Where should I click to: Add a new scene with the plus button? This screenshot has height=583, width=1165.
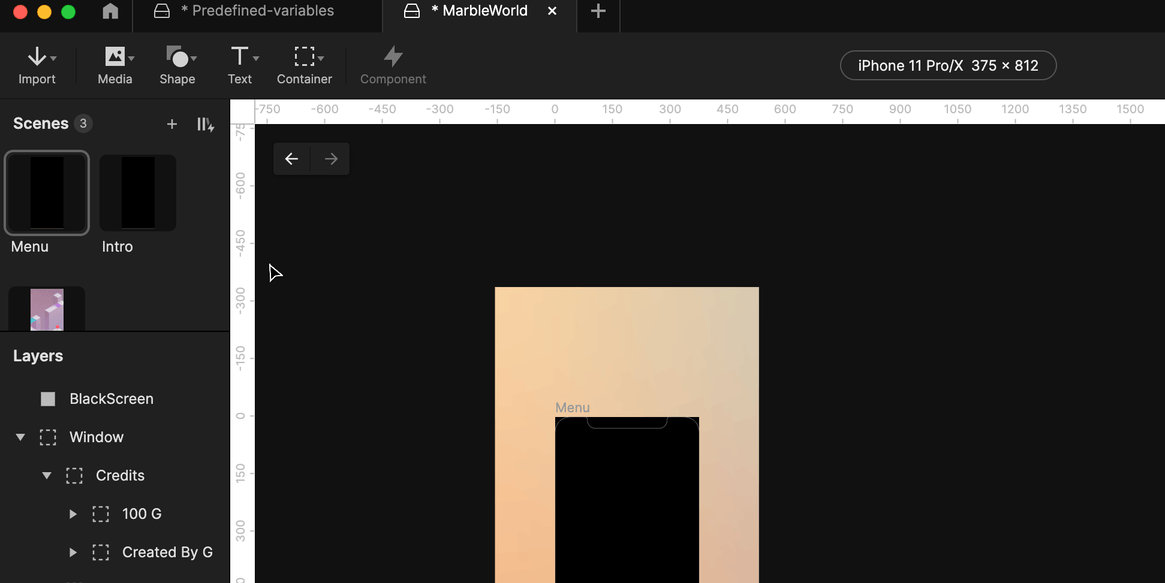(171, 124)
